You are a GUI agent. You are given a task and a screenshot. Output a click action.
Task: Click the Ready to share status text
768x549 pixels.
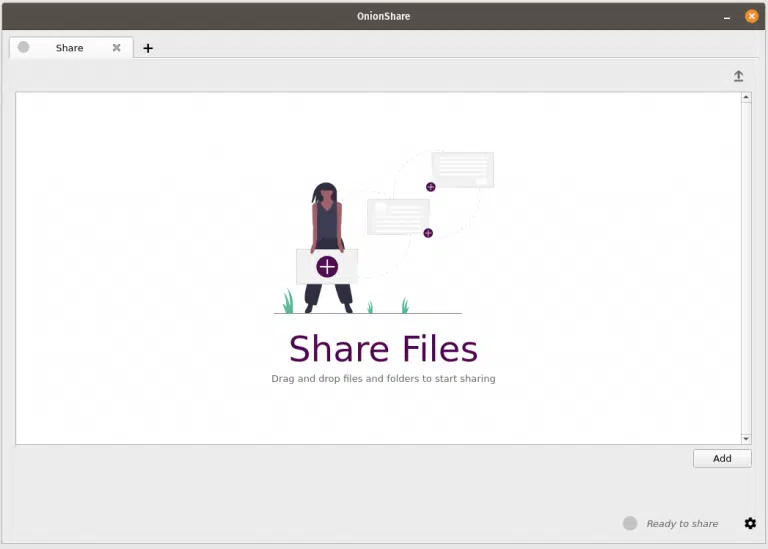[x=682, y=524]
